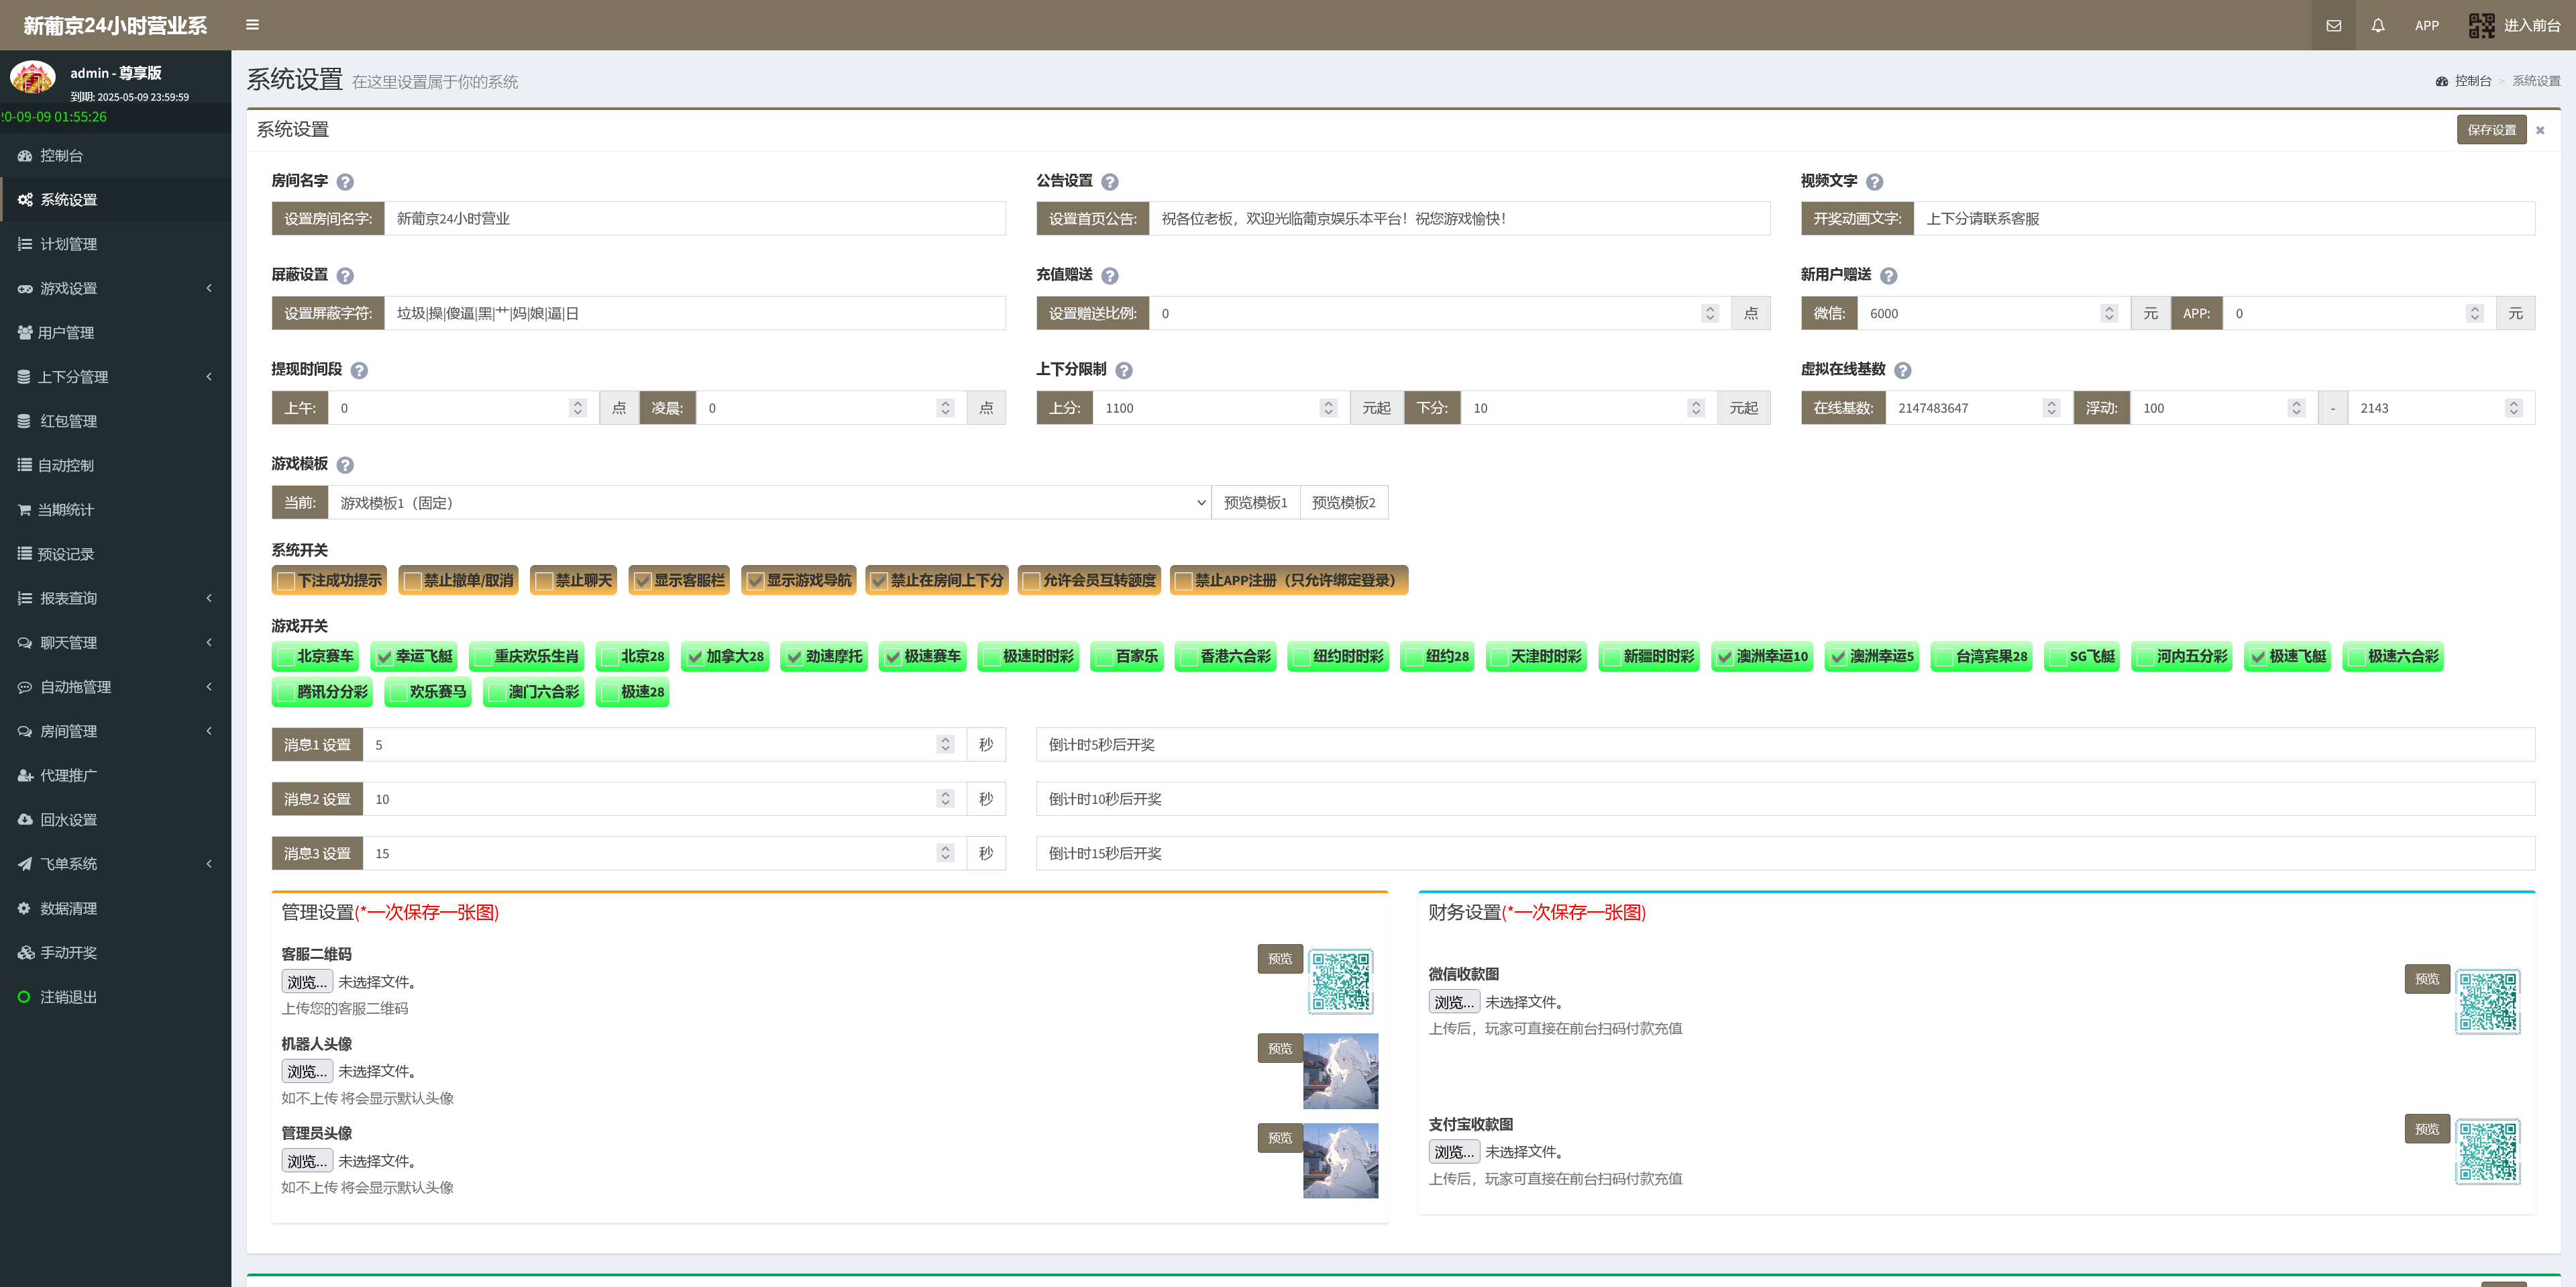2576x1287 pixels.
Task: Click help icon beside 虚拟在线基数
Action: [x=1902, y=370]
